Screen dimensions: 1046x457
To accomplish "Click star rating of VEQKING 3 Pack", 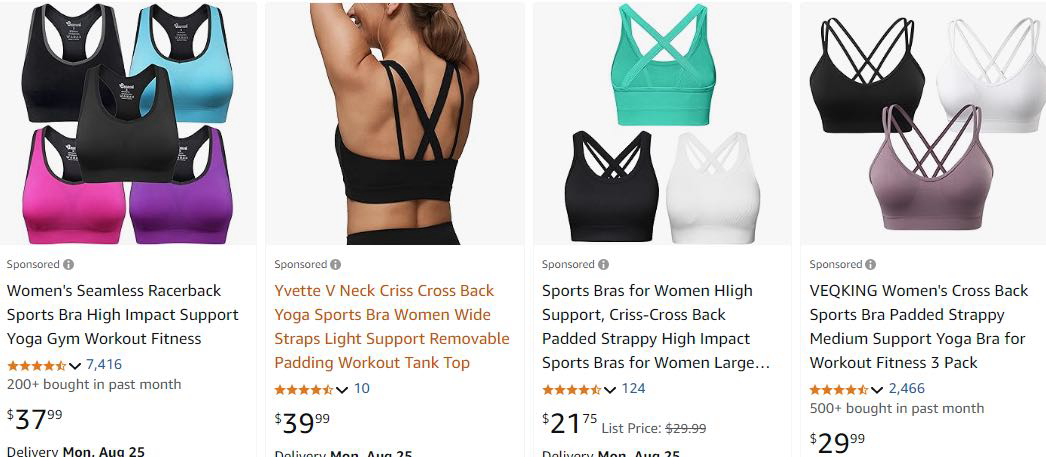I will (x=839, y=389).
